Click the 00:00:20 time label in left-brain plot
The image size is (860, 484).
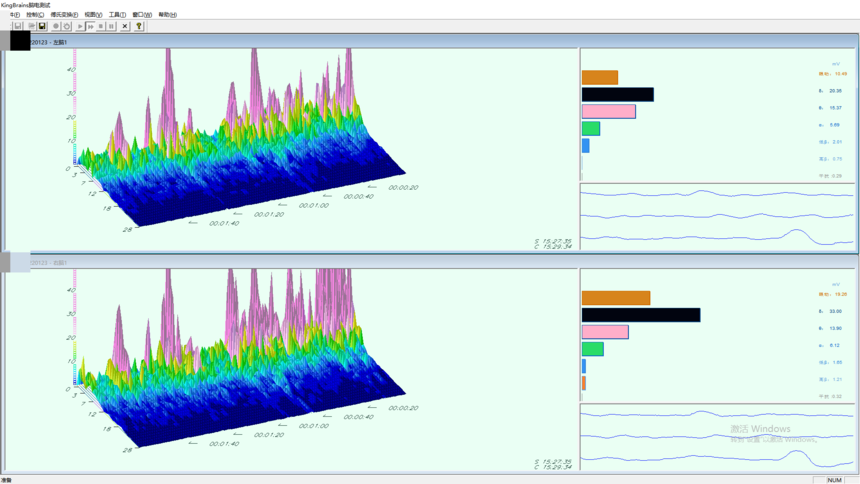(x=403, y=188)
